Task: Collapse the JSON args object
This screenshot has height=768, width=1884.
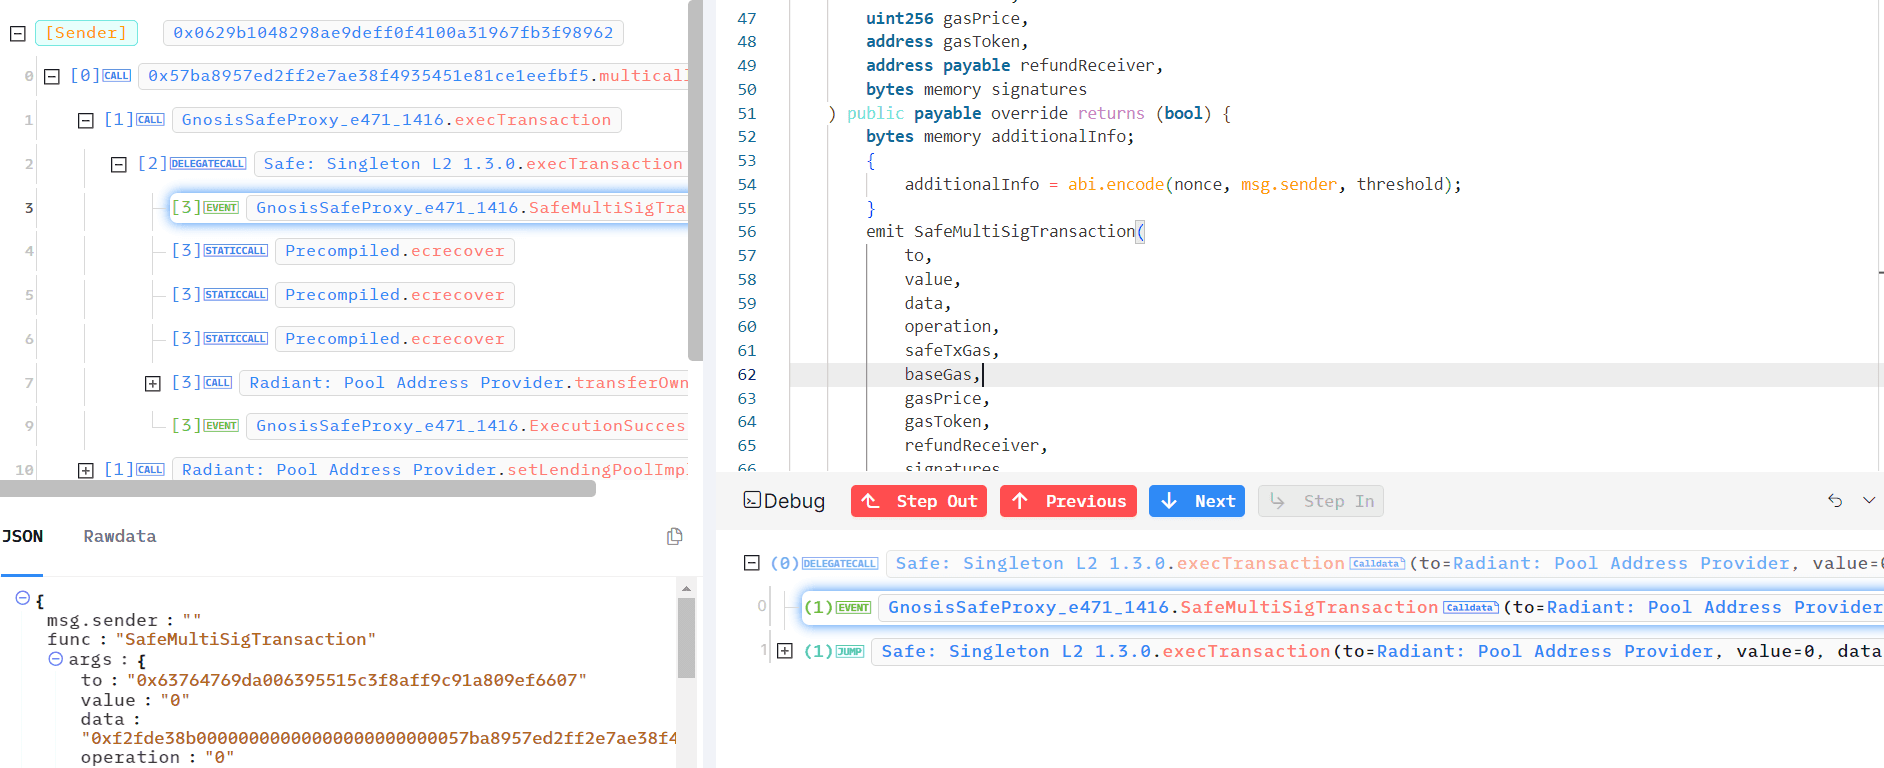Action: pos(56,659)
